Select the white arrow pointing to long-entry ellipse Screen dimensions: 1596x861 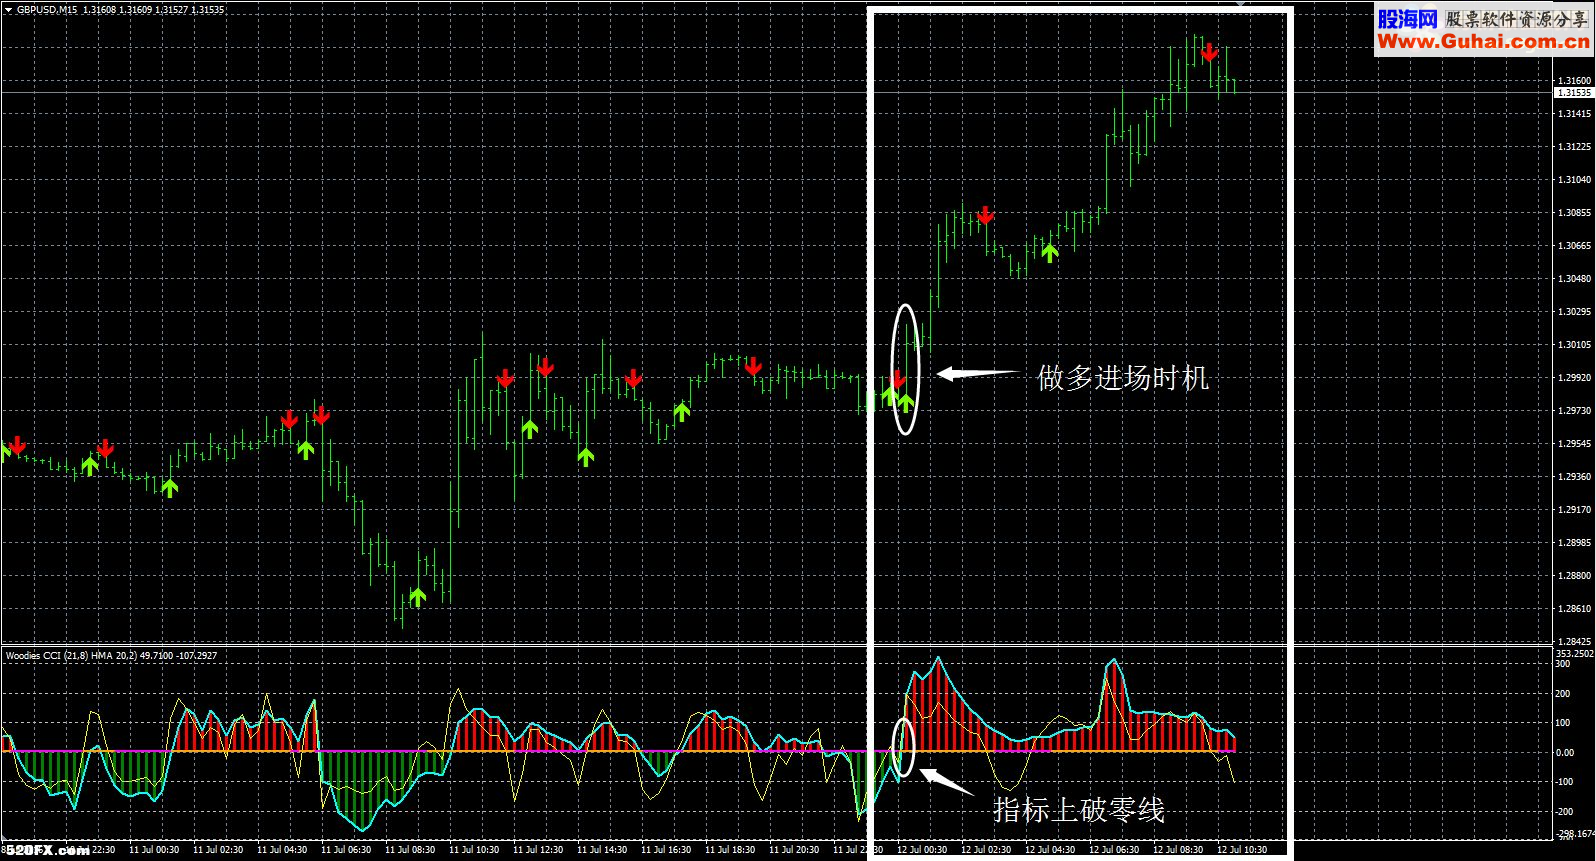tap(975, 374)
